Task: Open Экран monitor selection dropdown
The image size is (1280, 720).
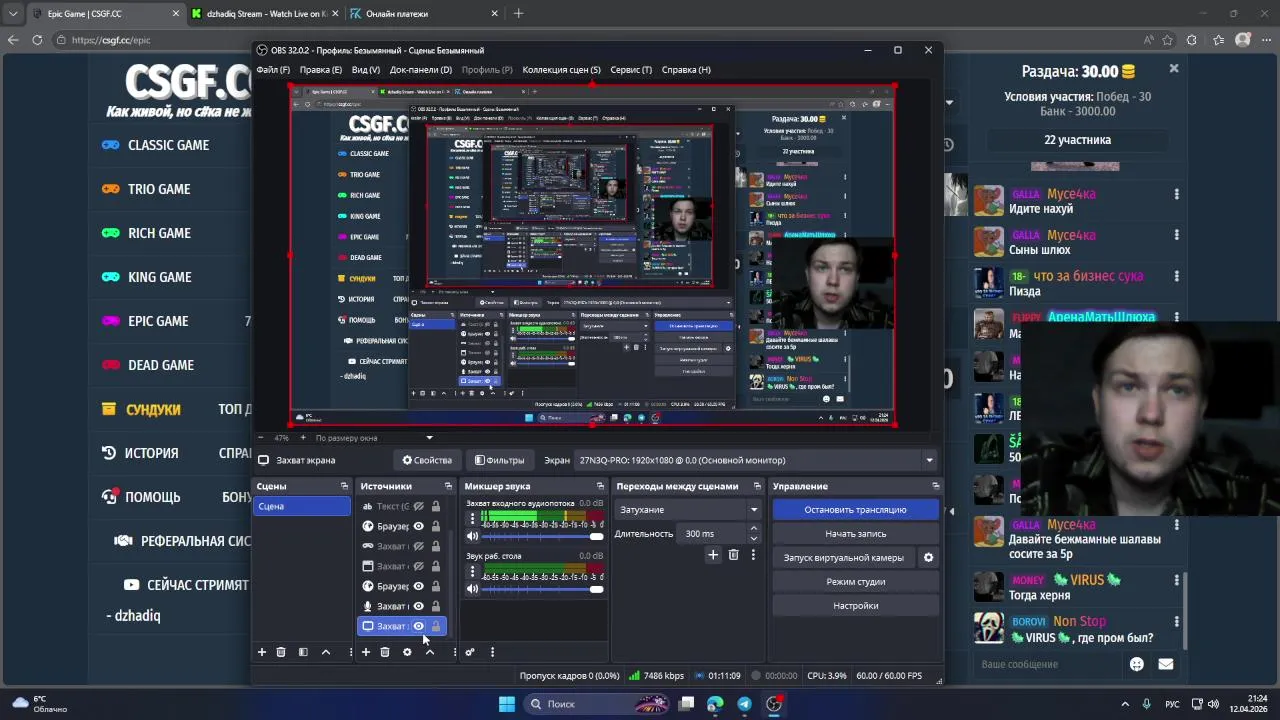Action: (x=756, y=460)
